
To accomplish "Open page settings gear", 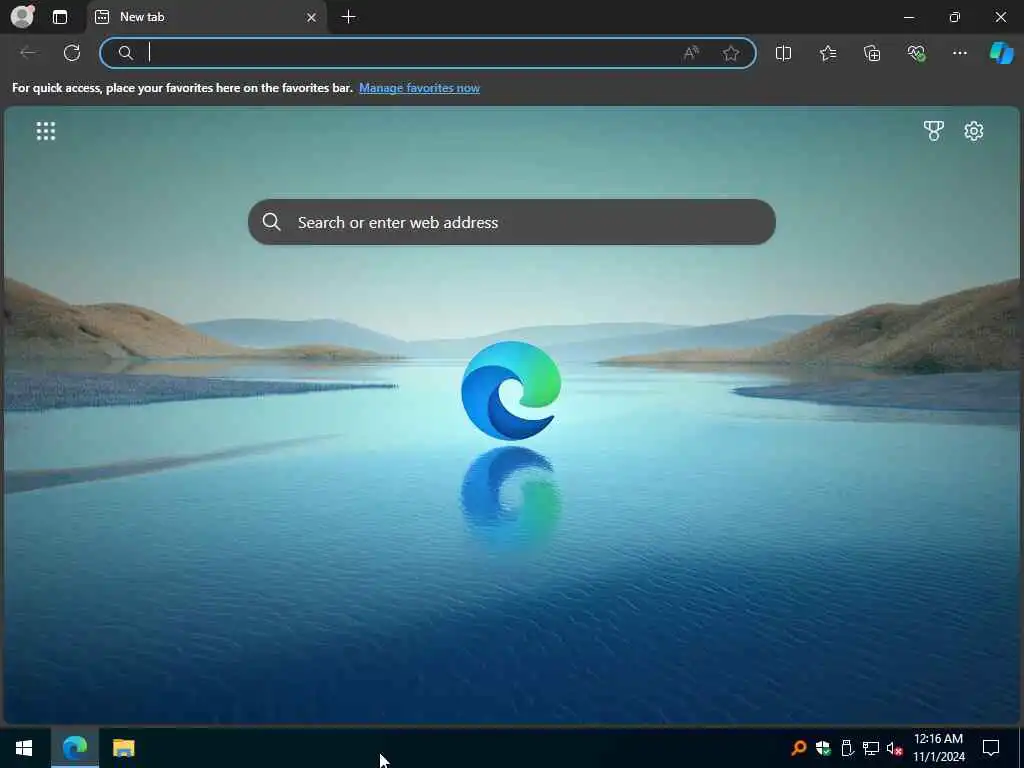I will [x=974, y=131].
